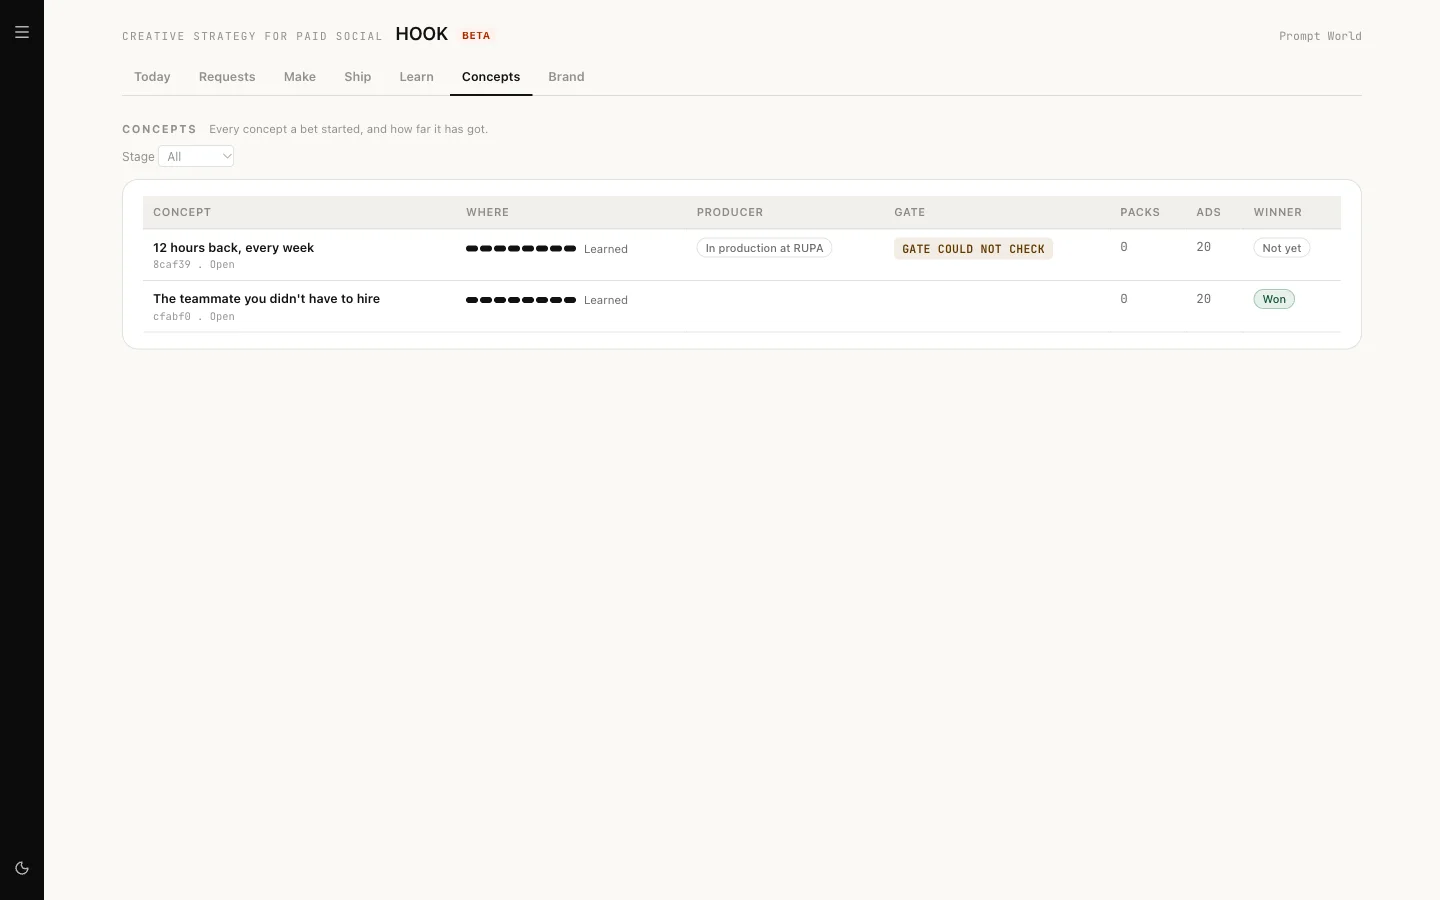Click 'Learned' label in '12 hours back' row
The height and width of the screenshot is (900, 1440).
606,249
